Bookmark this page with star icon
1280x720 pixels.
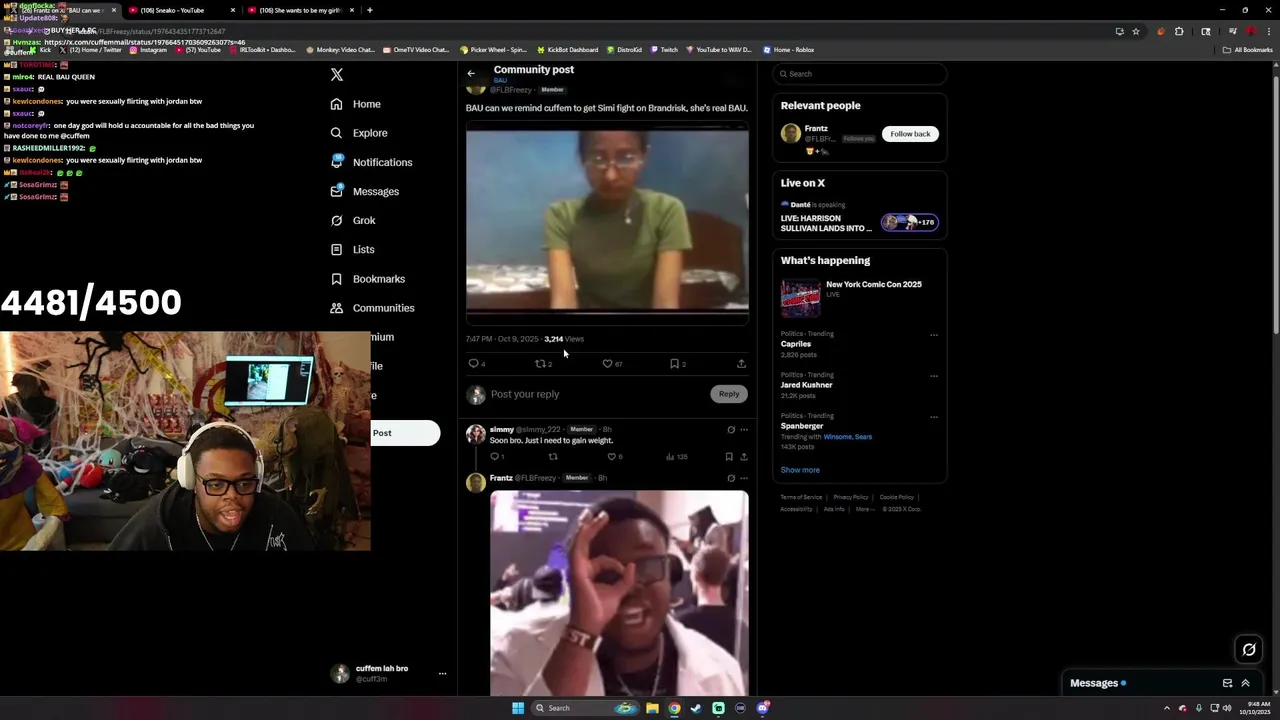tap(1136, 31)
